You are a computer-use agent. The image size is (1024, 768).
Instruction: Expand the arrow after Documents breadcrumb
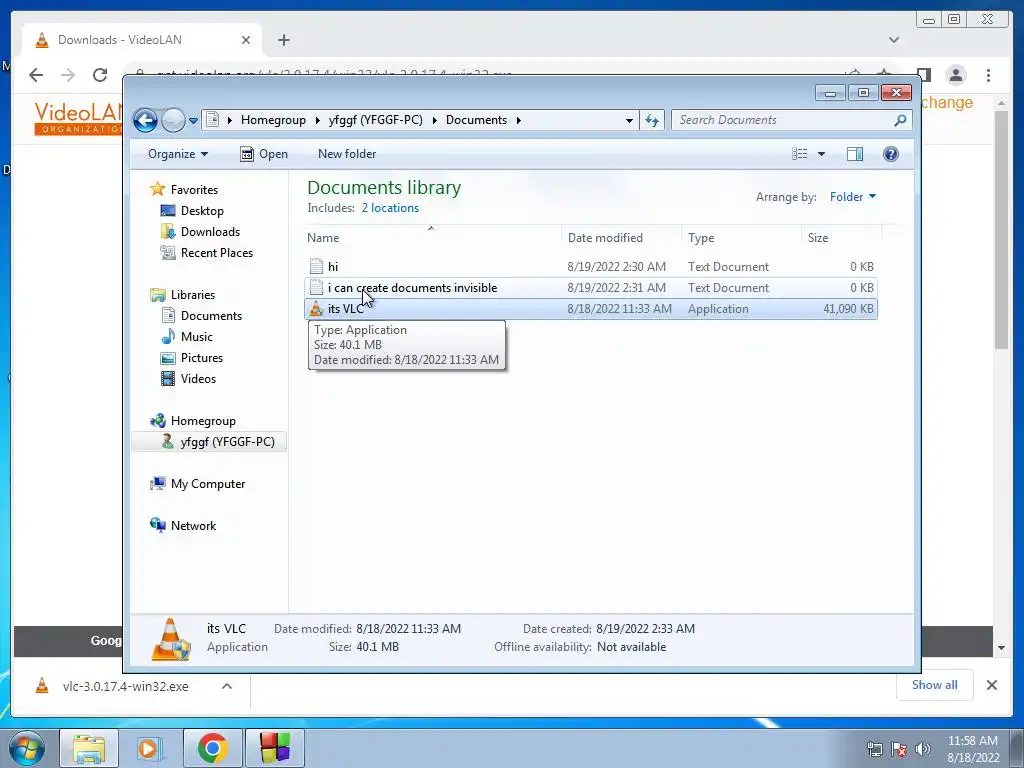pos(519,120)
